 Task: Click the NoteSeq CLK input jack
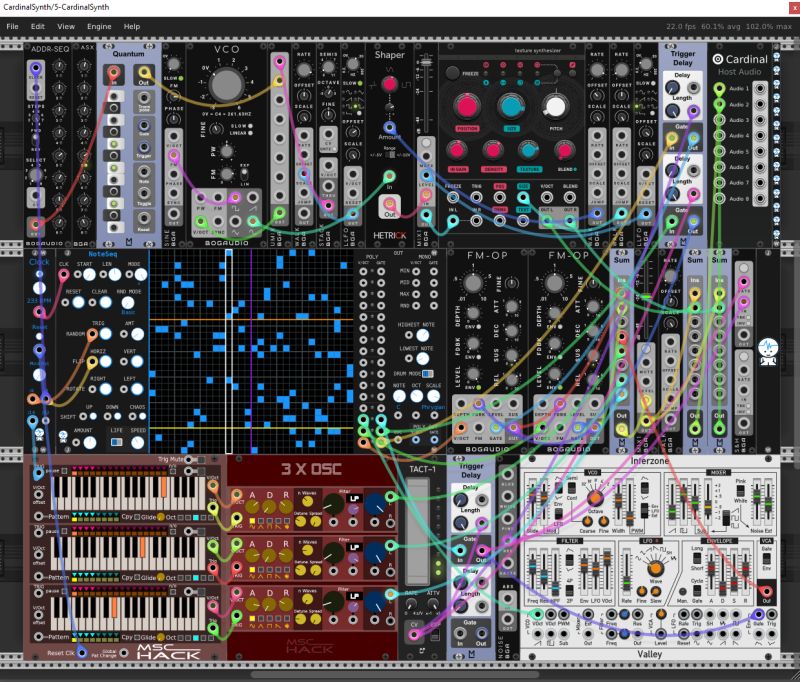pyautogui.click(x=64, y=275)
